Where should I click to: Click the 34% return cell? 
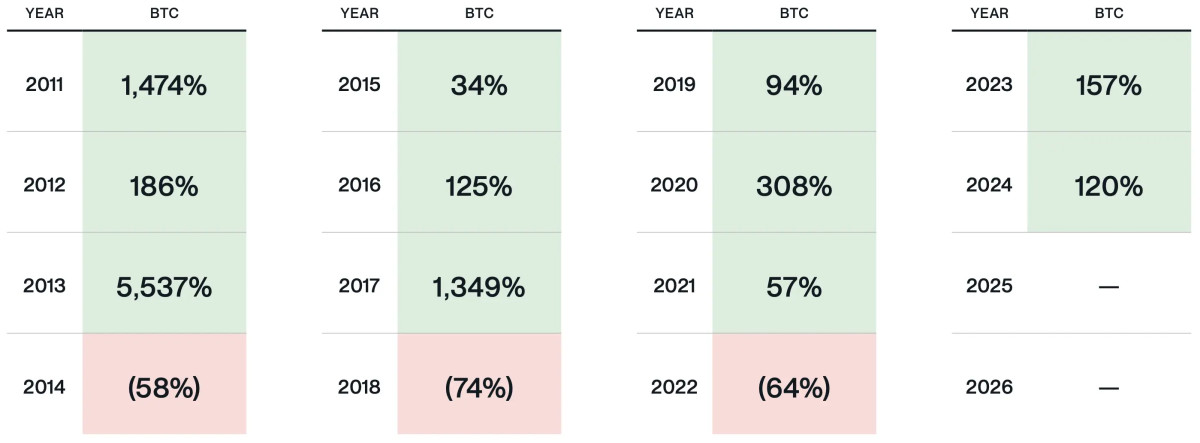pyautogui.click(x=479, y=86)
